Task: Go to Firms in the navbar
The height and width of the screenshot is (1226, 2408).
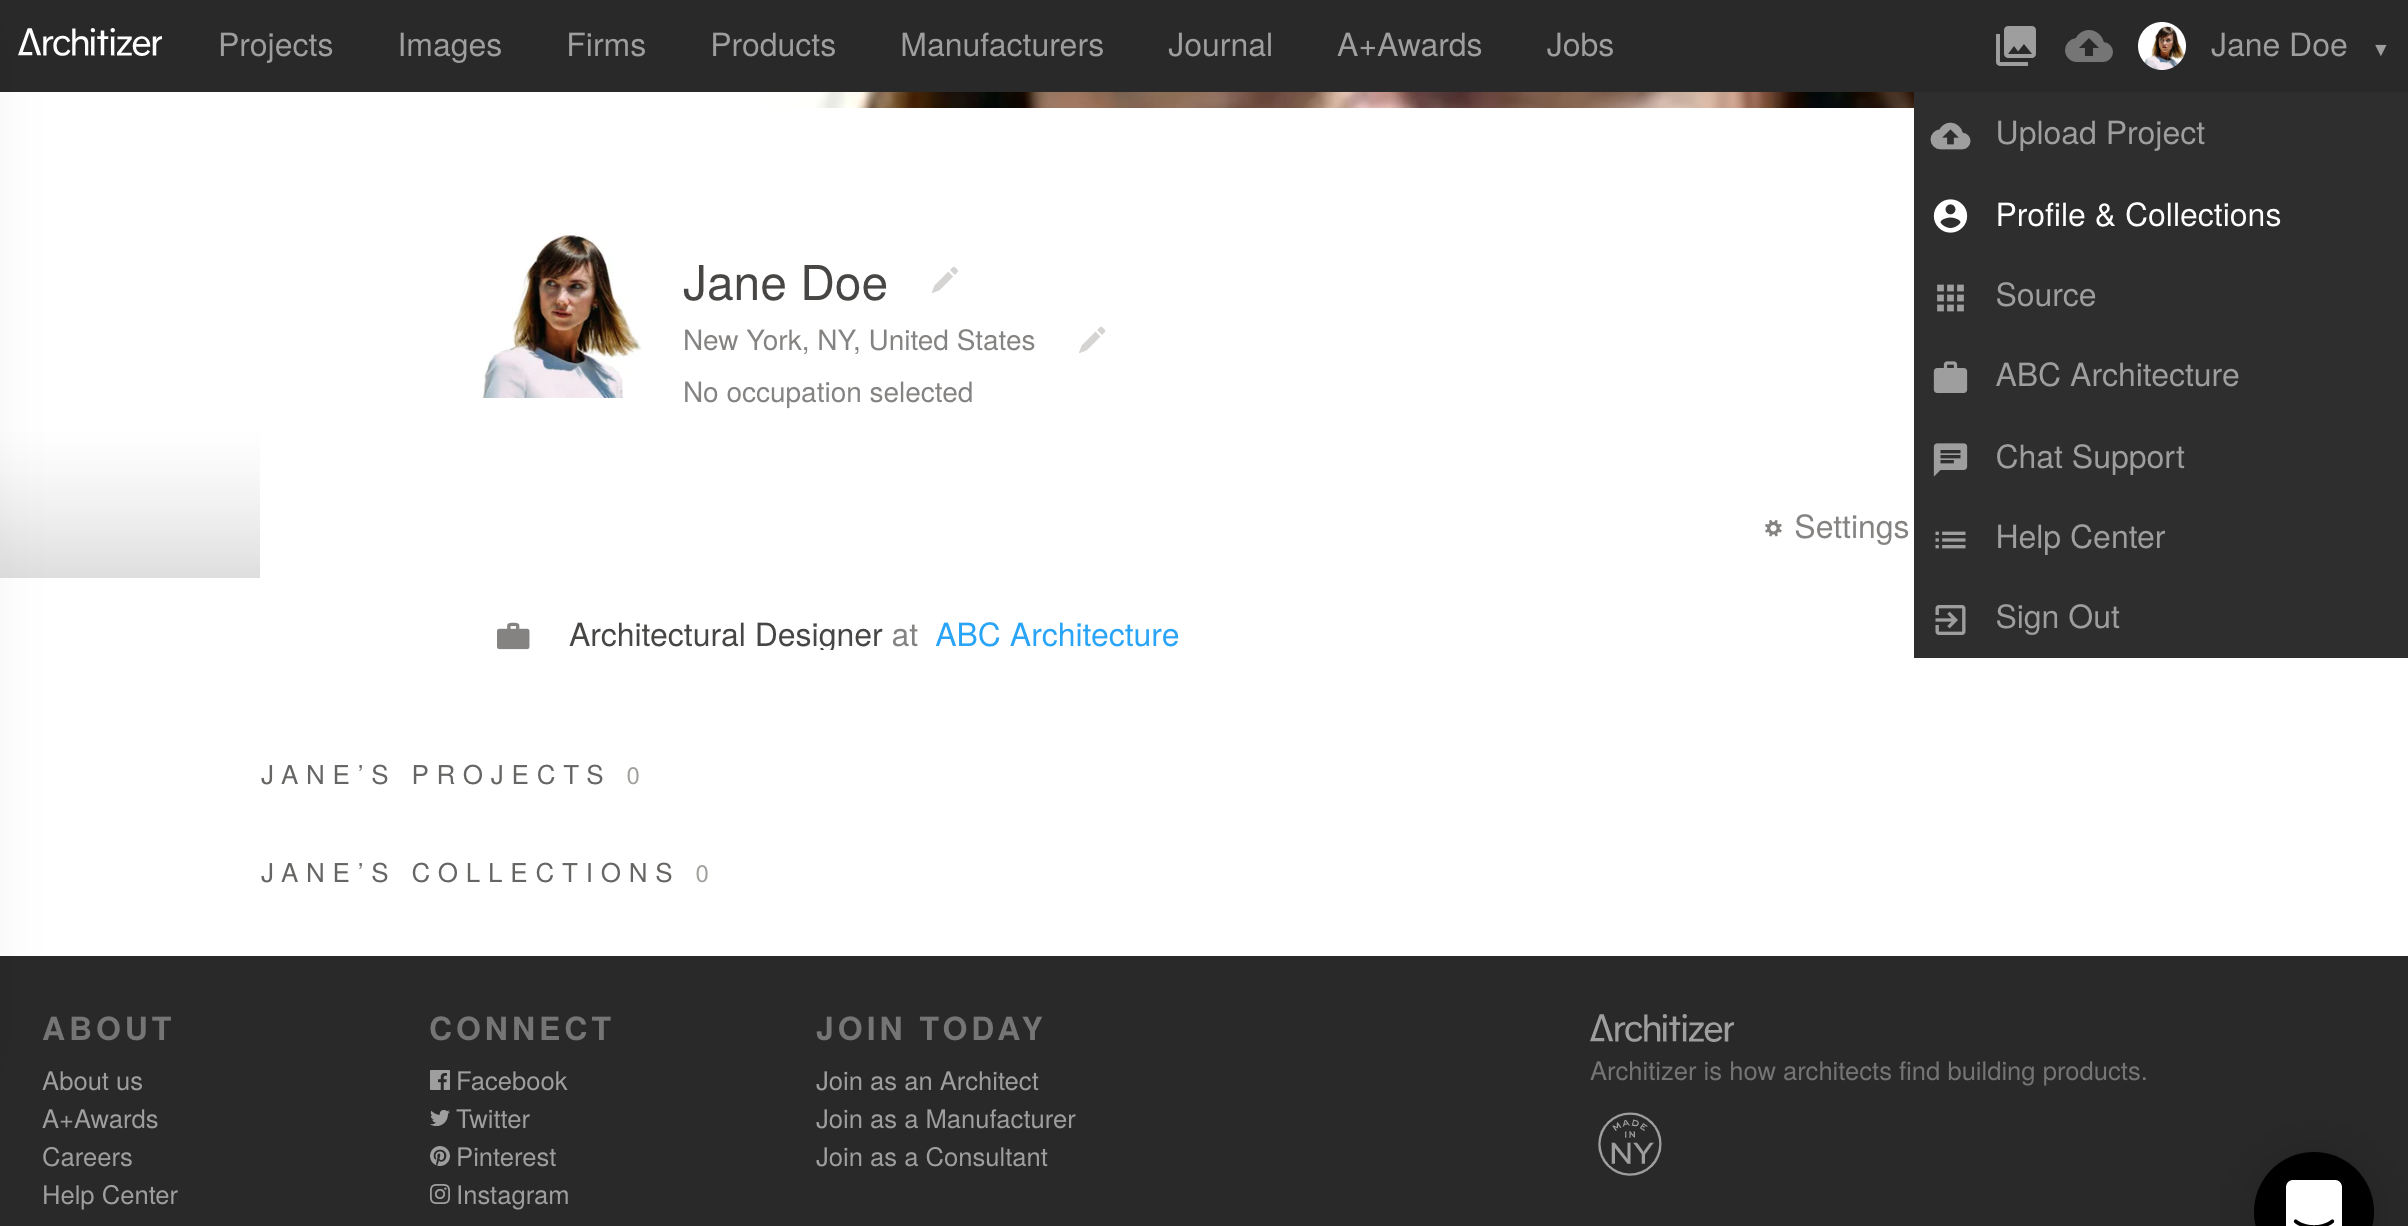Action: (606, 45)
